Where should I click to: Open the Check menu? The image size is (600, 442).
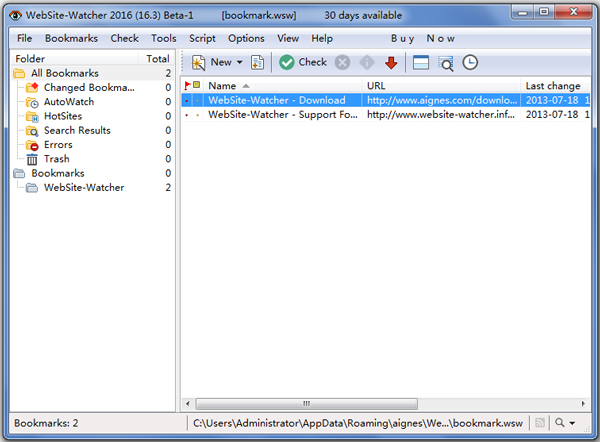(125, 39)
